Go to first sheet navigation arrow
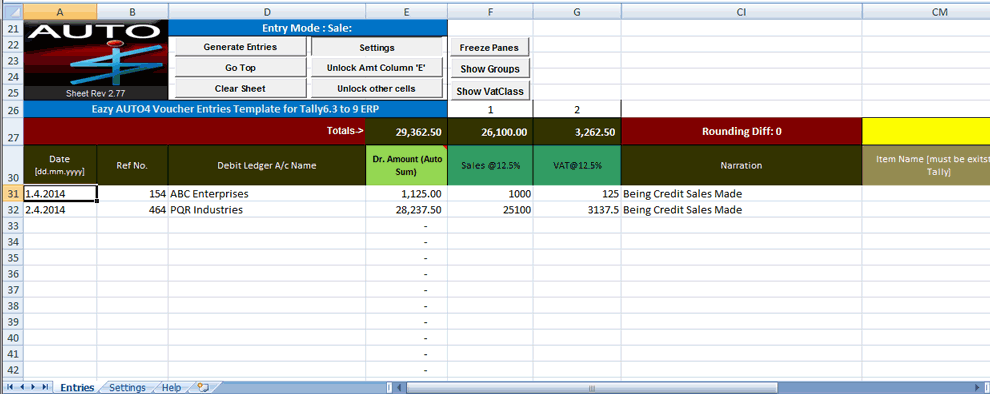Image resolution: width=990 pixels, height=394 pixels. point(9,387)
